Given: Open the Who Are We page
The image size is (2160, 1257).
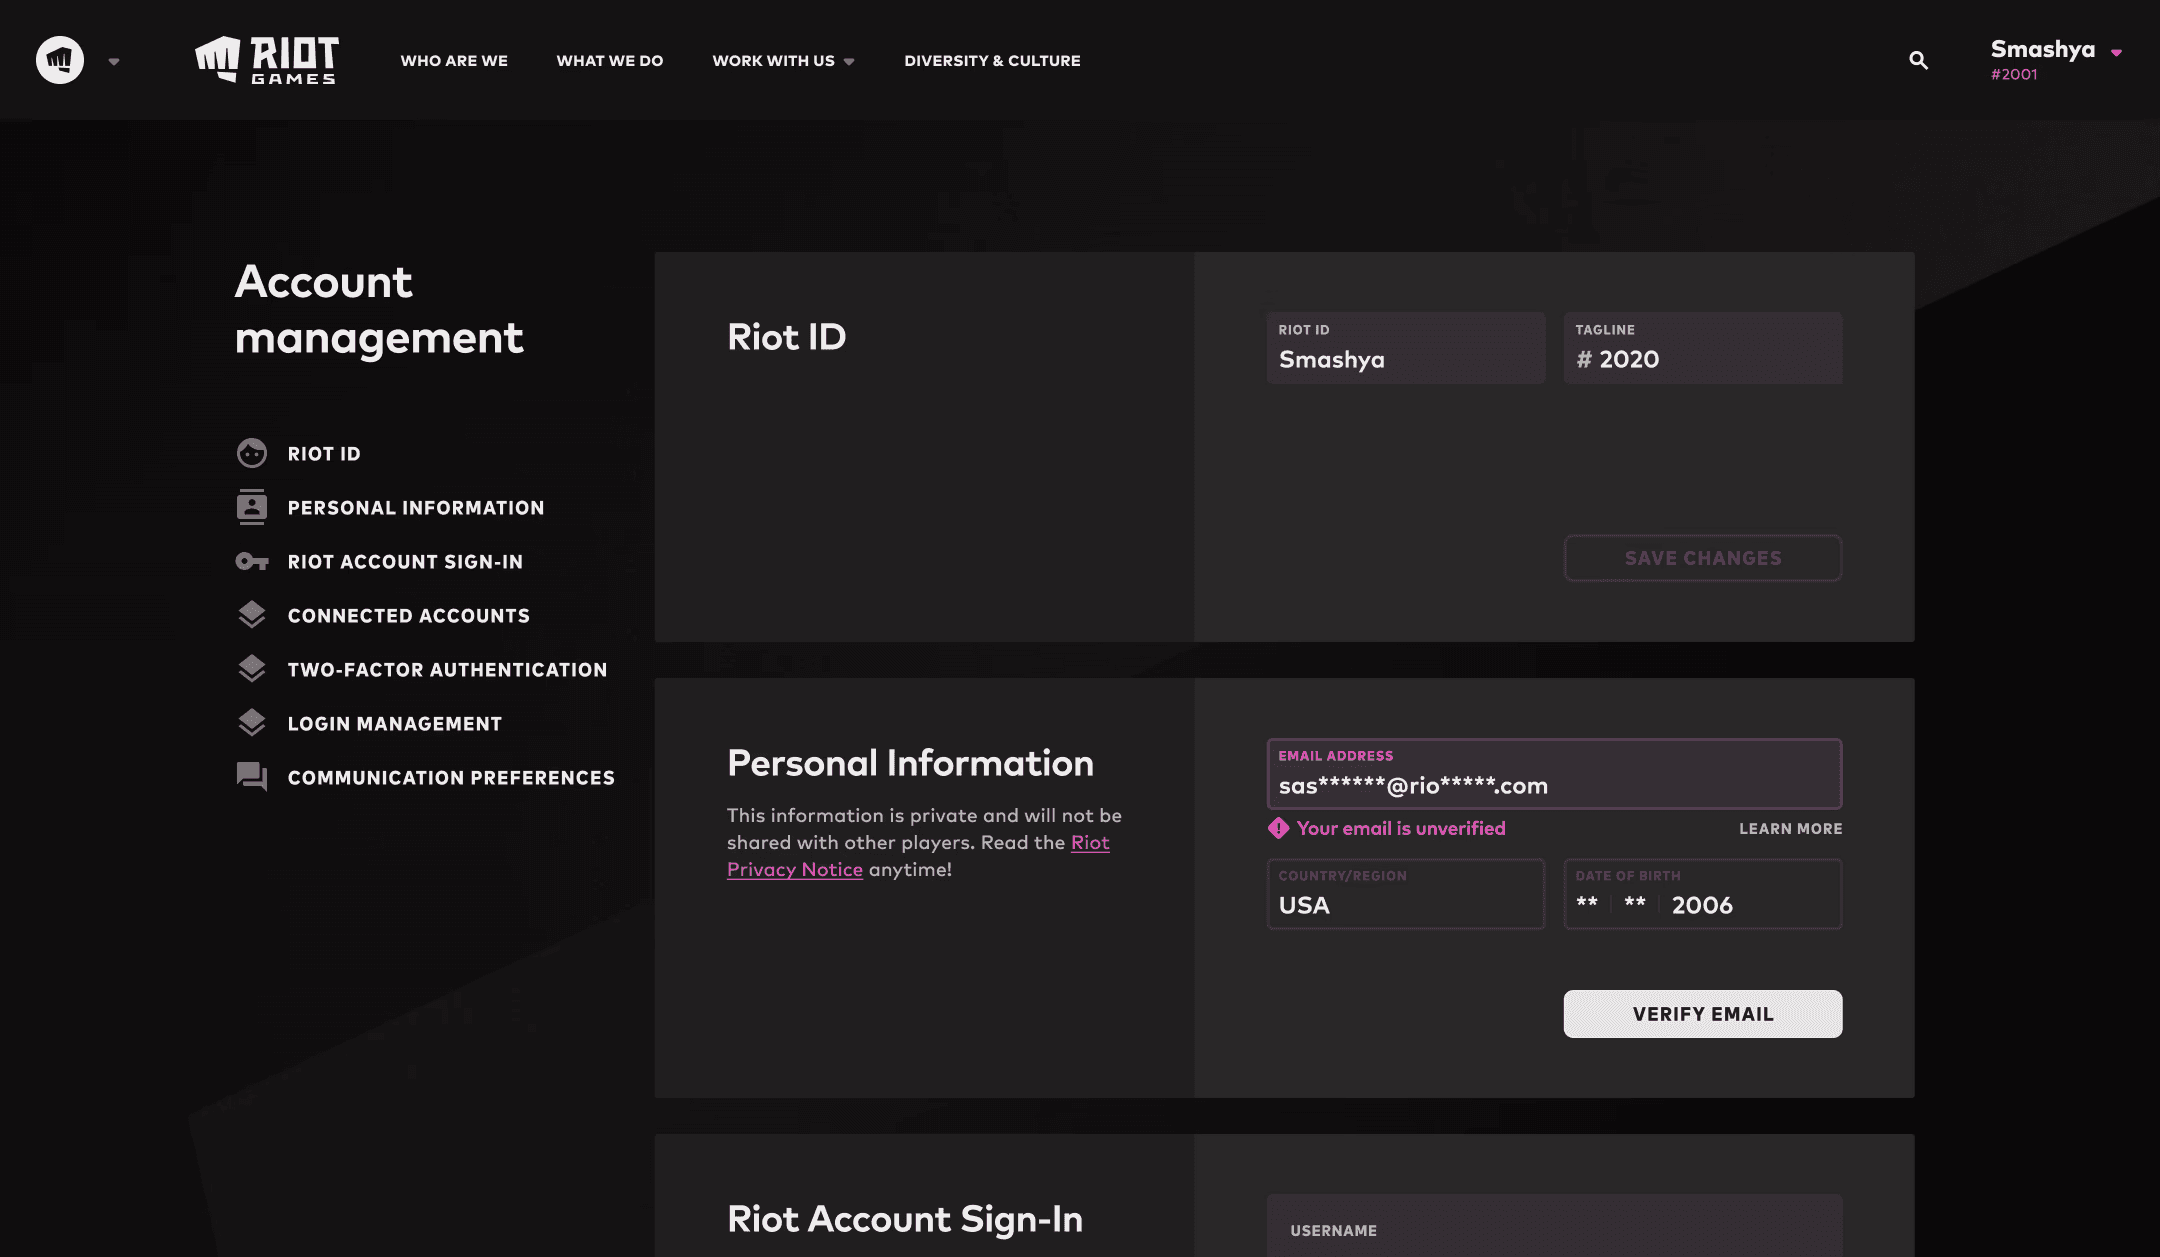Looking at the screenshot, I should click(x=455, y=60).
